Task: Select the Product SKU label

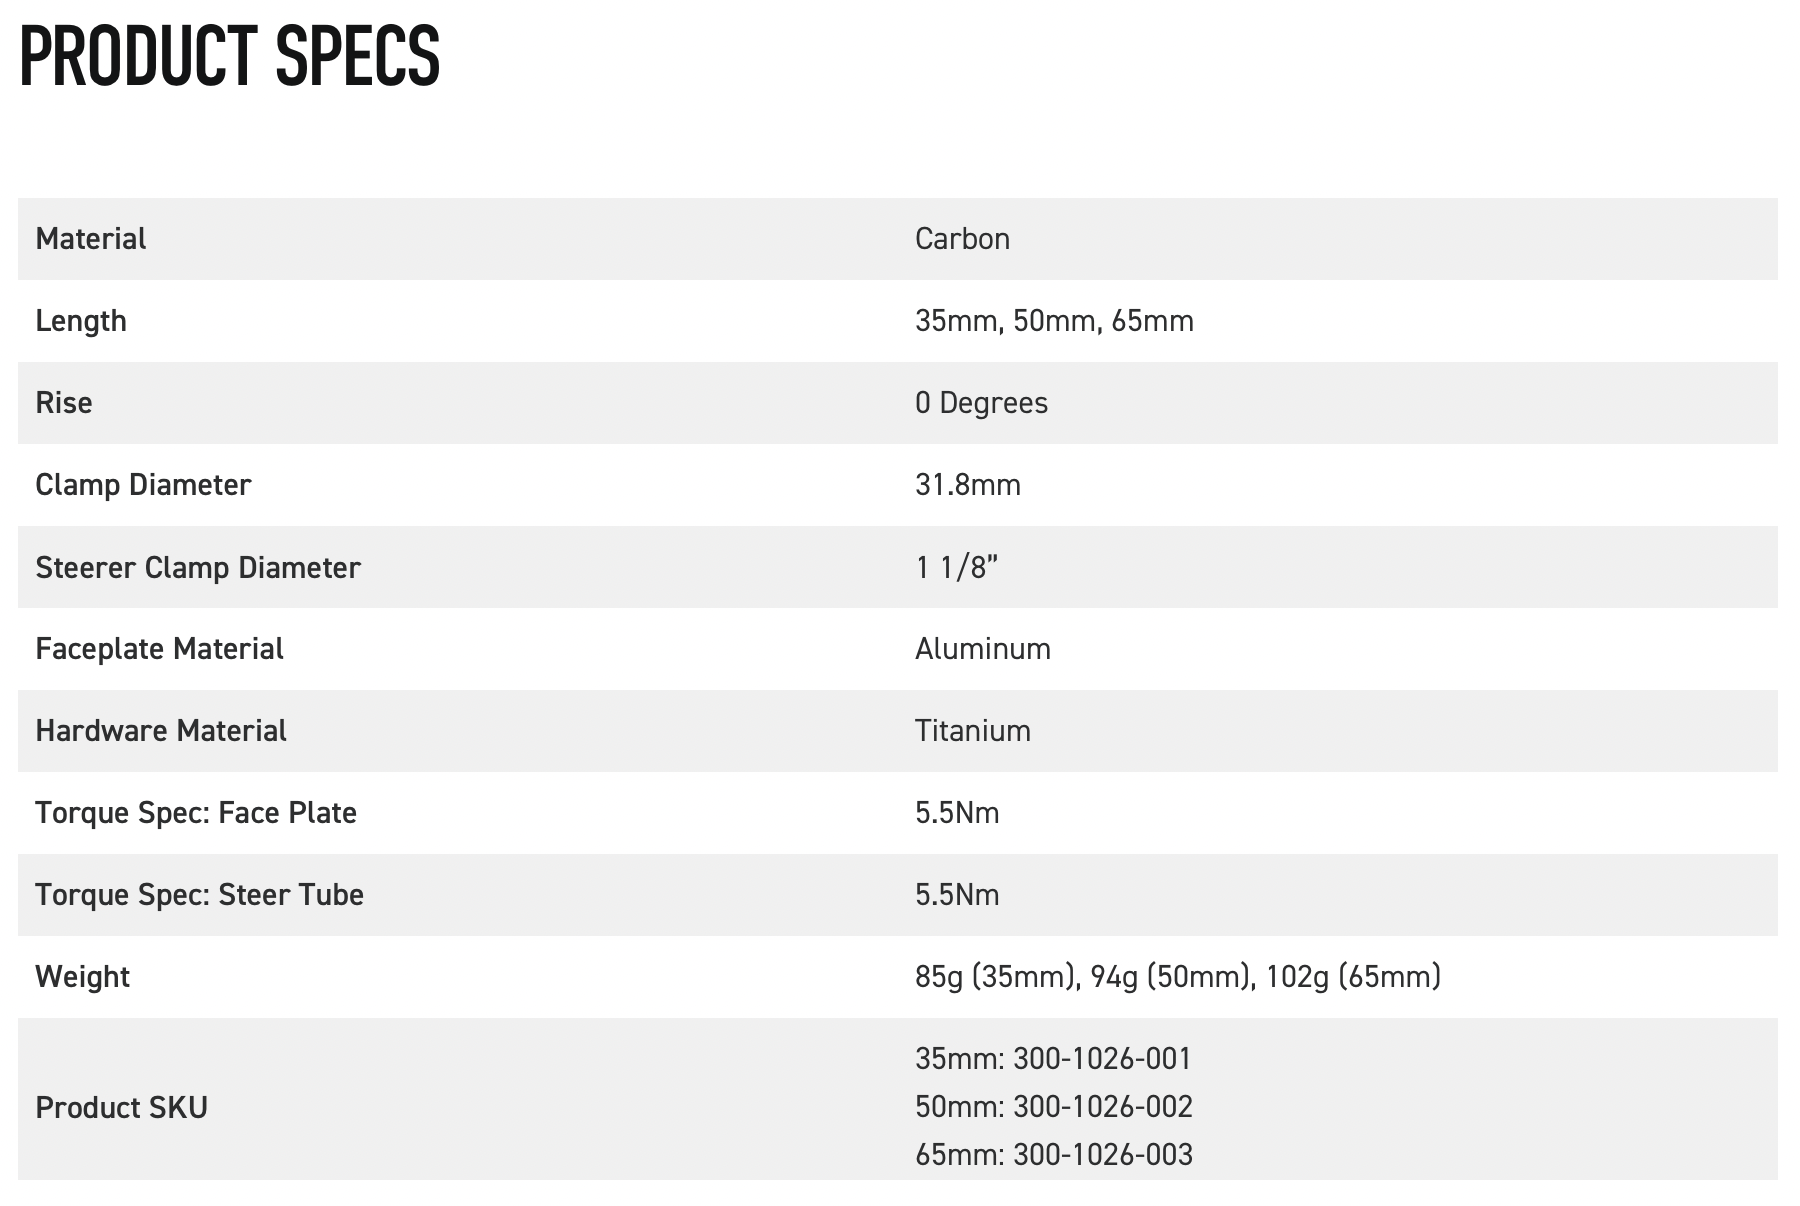Action: [x=121, y=1108]
